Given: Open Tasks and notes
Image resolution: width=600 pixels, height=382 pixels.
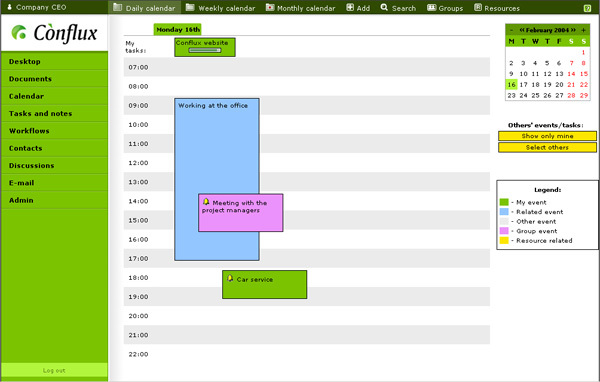Looking at the screenshot, I should [54, 114].
